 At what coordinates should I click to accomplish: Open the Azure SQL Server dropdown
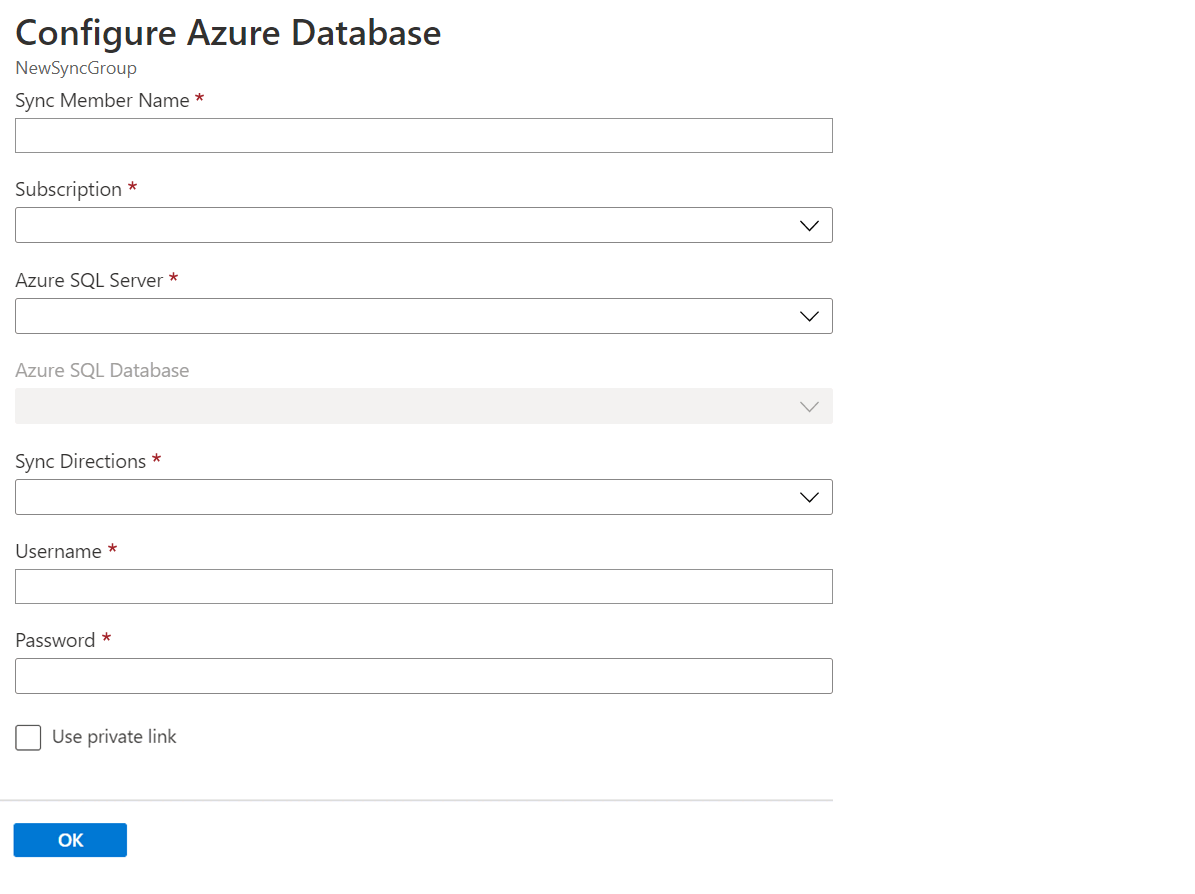[423, 315]
